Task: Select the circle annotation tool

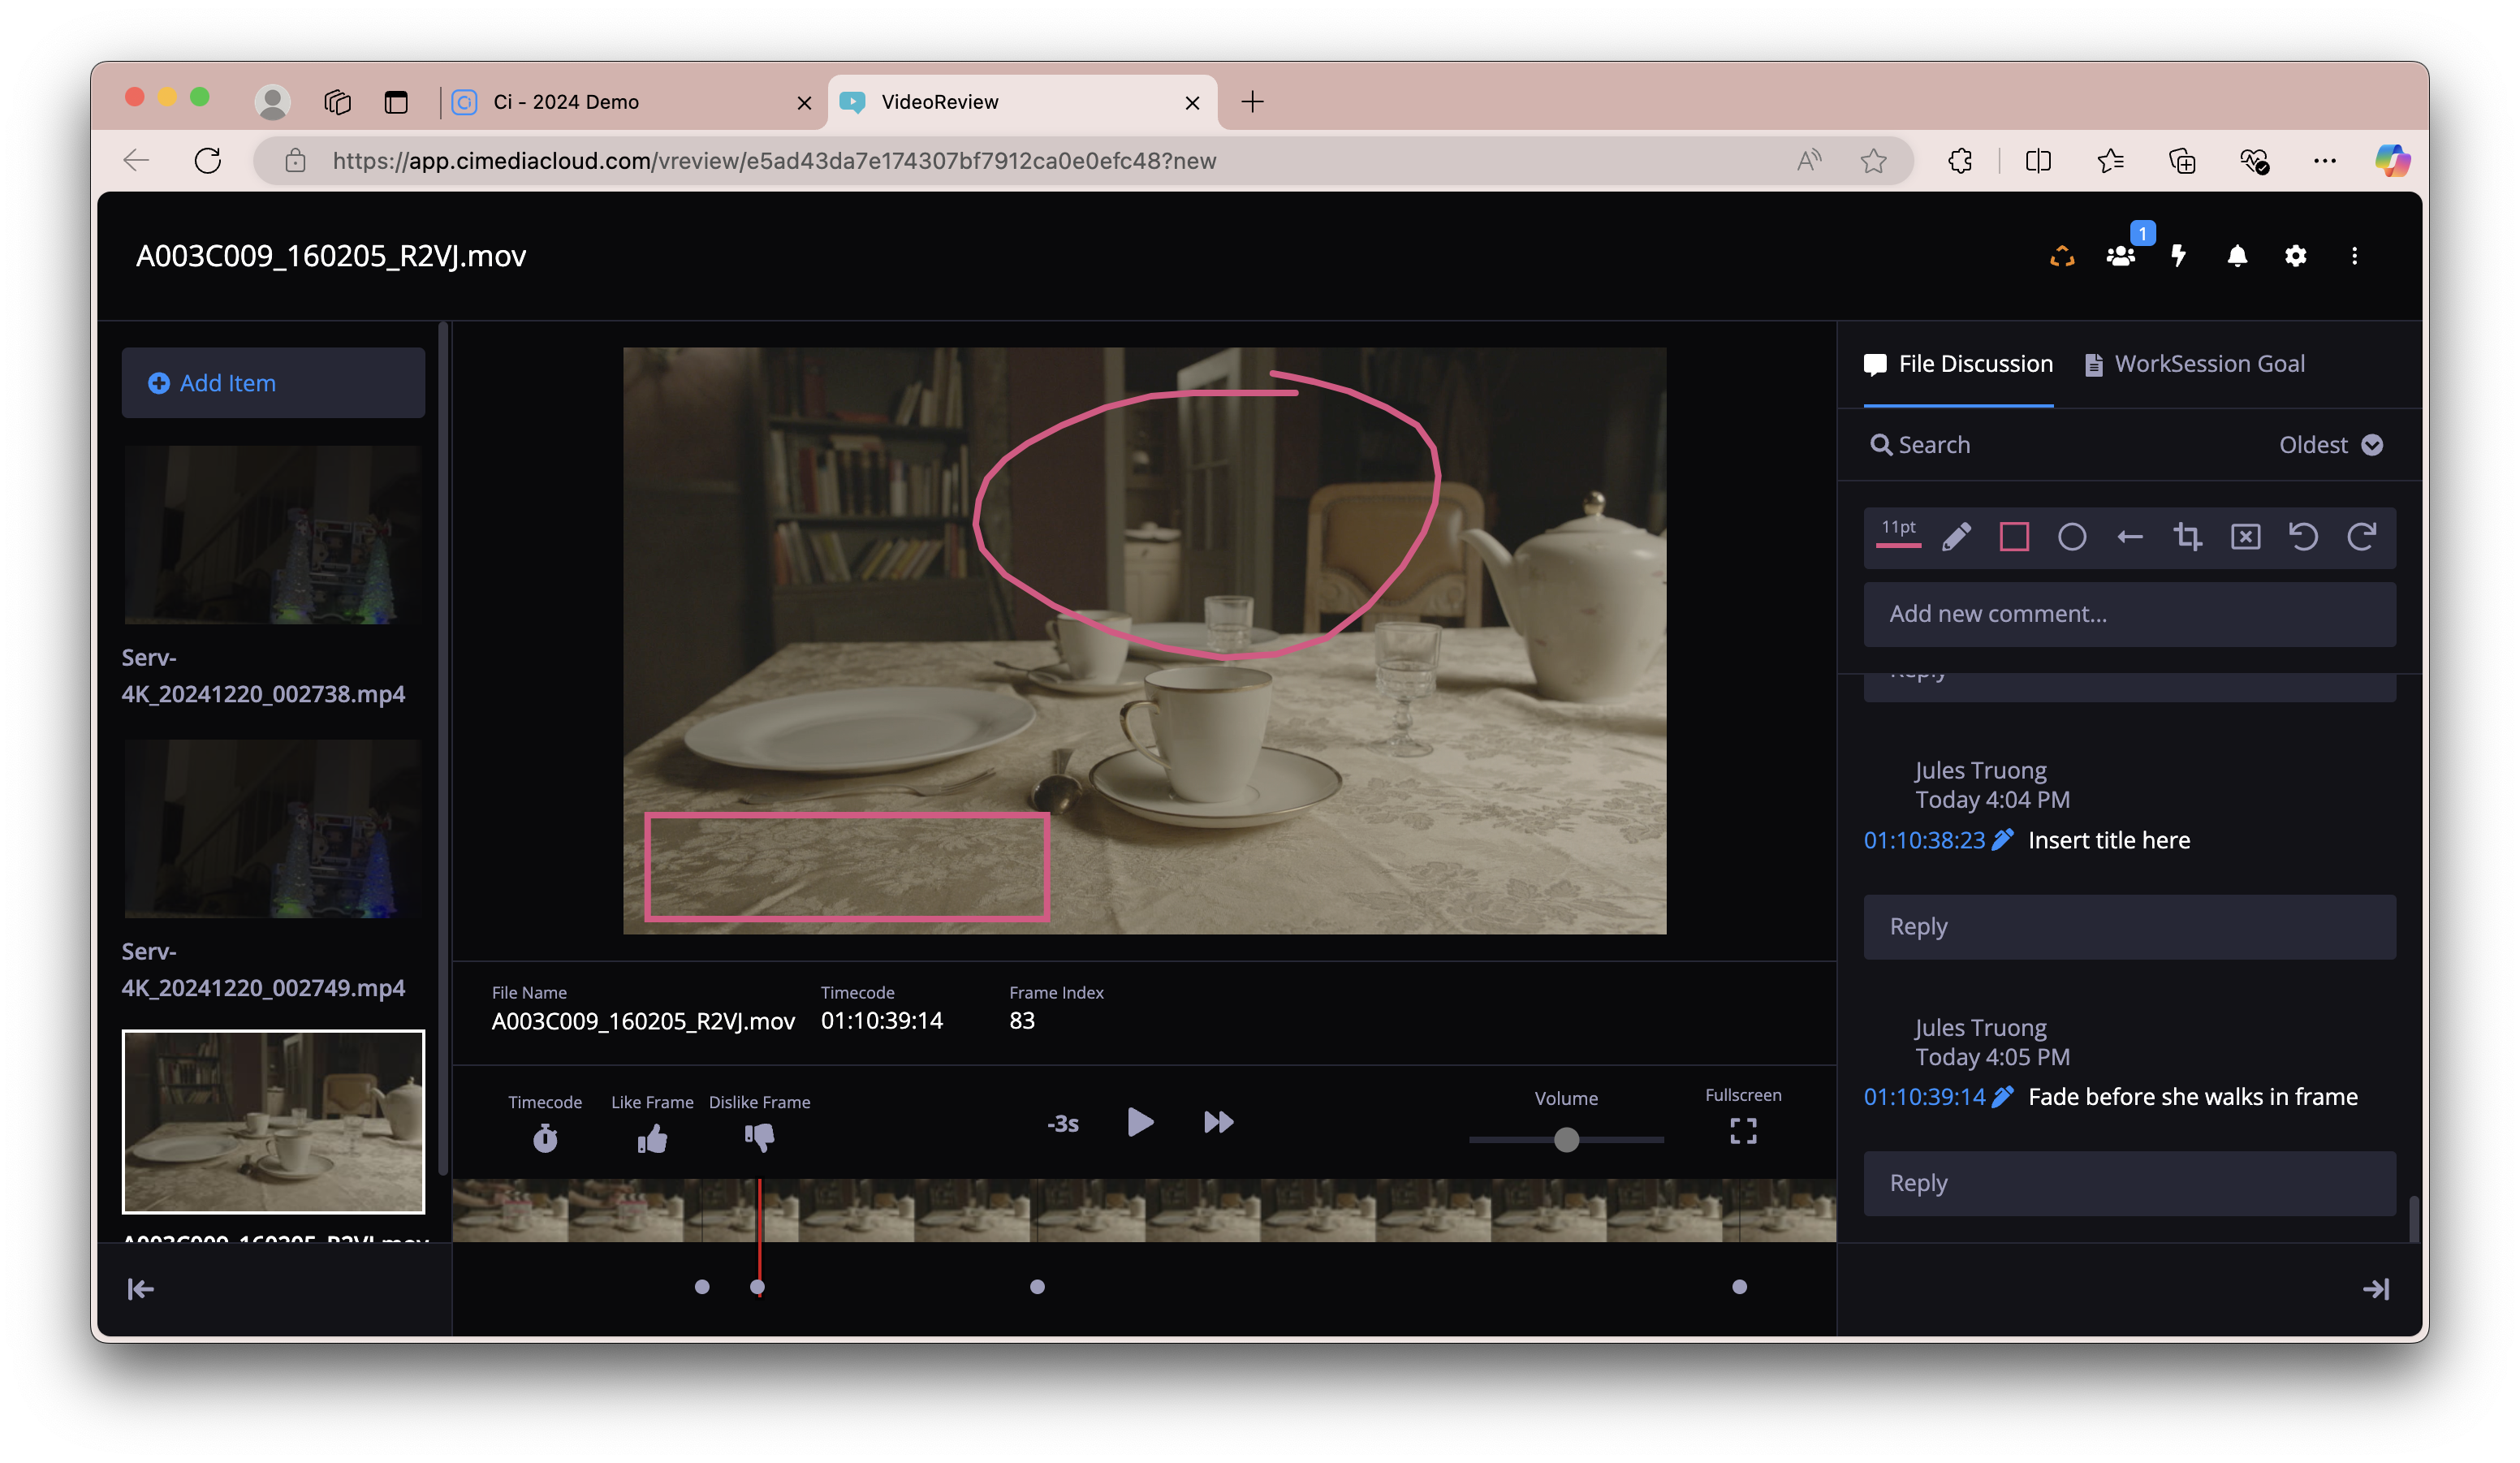Action: pyautogui.click(x=2072, y=537)
